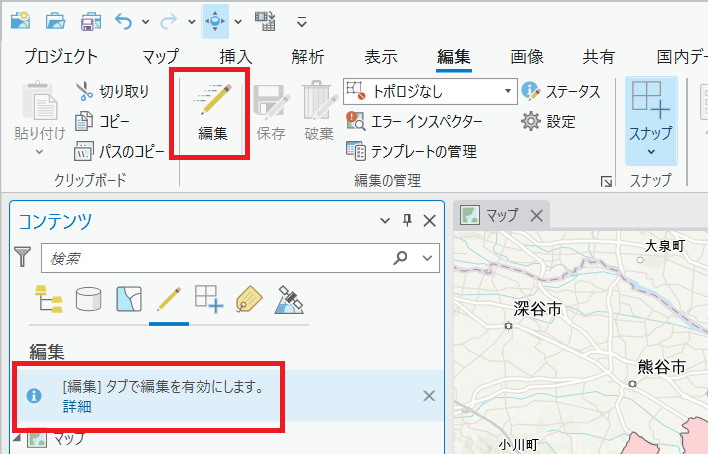Expand the スナップ dropdown arrow

651,153
